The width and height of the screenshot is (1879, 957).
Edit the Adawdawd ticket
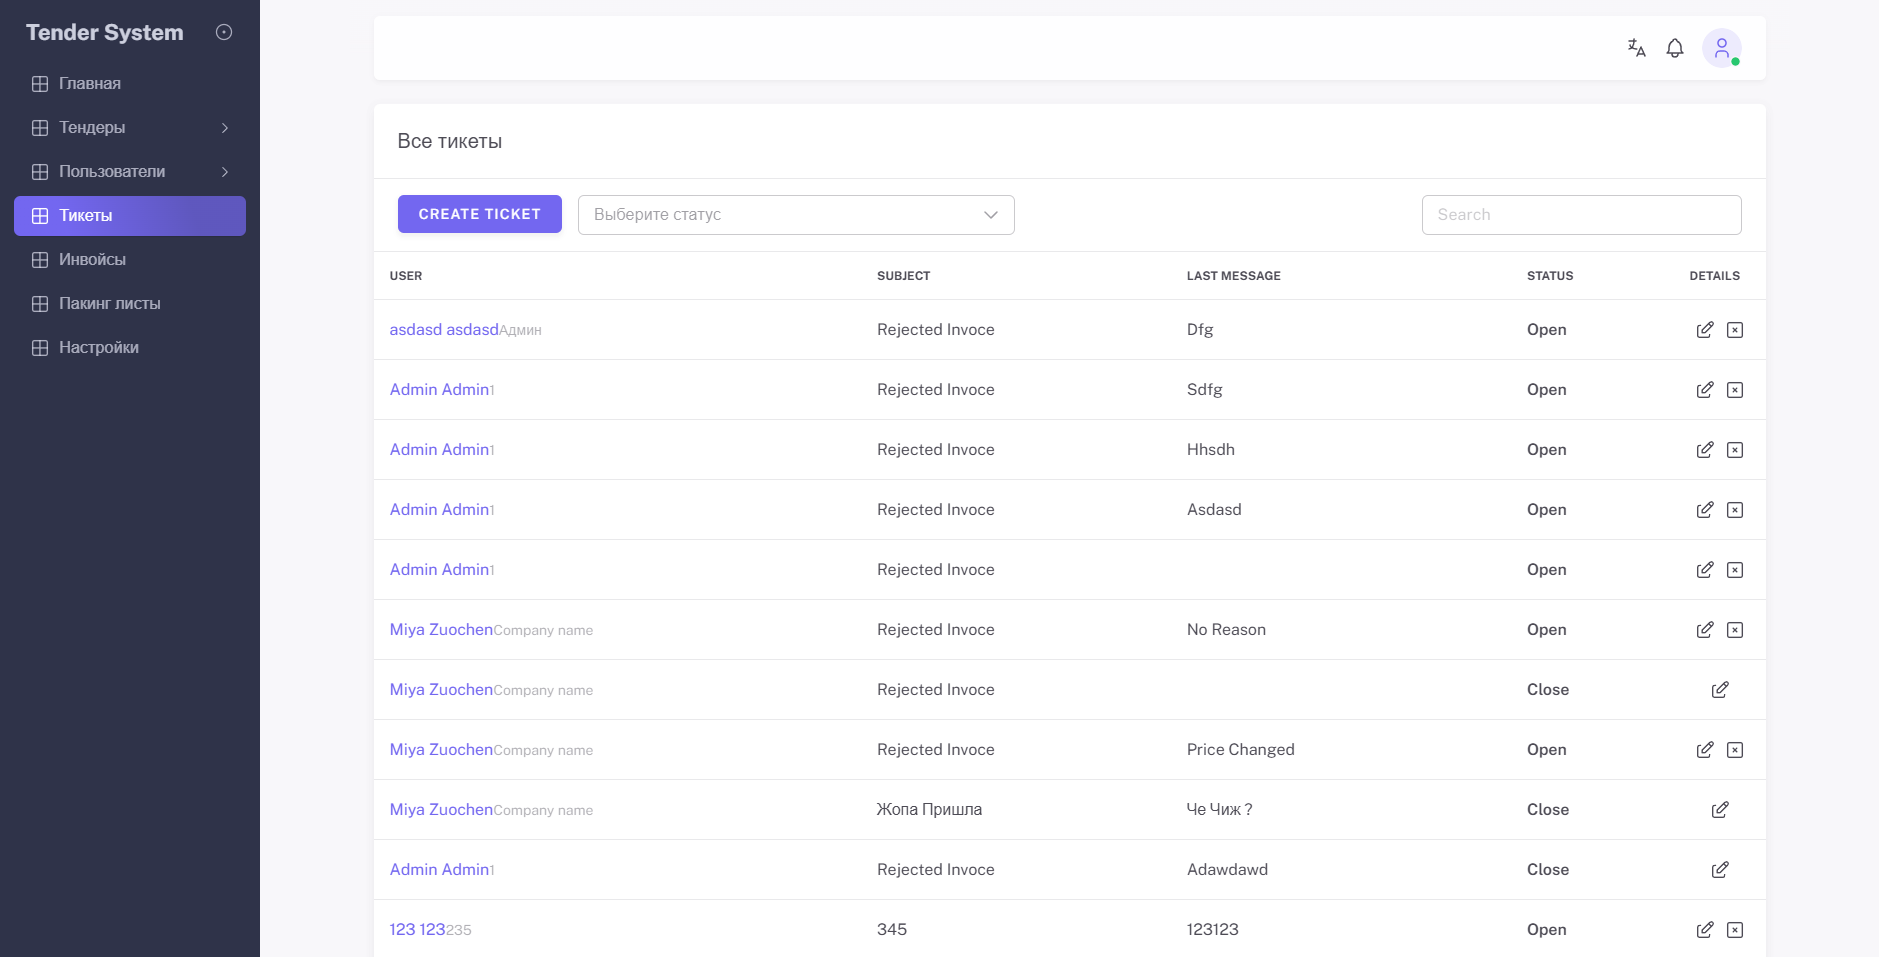(x=1720, y=870)
